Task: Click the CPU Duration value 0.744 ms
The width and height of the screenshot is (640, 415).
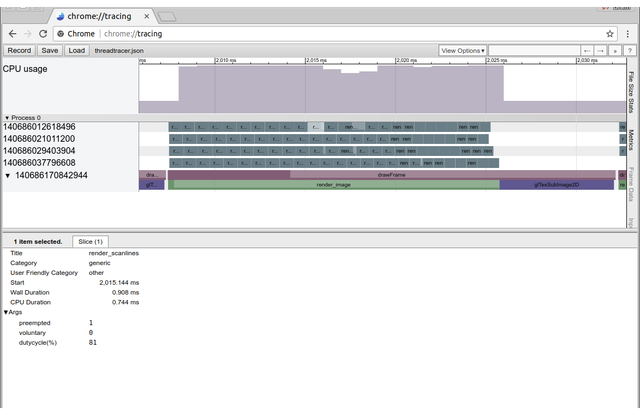Action: click(126, 302)
